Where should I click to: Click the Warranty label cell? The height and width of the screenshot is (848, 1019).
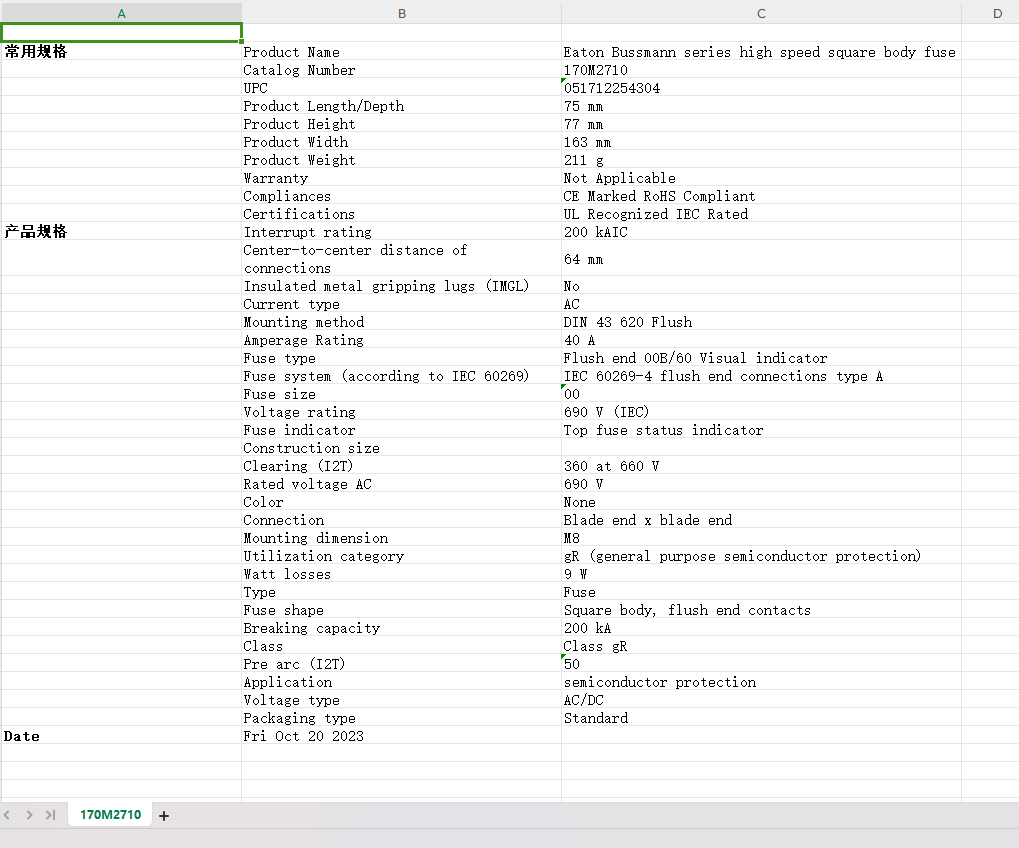pyautogui.click(x=402, y=177)
